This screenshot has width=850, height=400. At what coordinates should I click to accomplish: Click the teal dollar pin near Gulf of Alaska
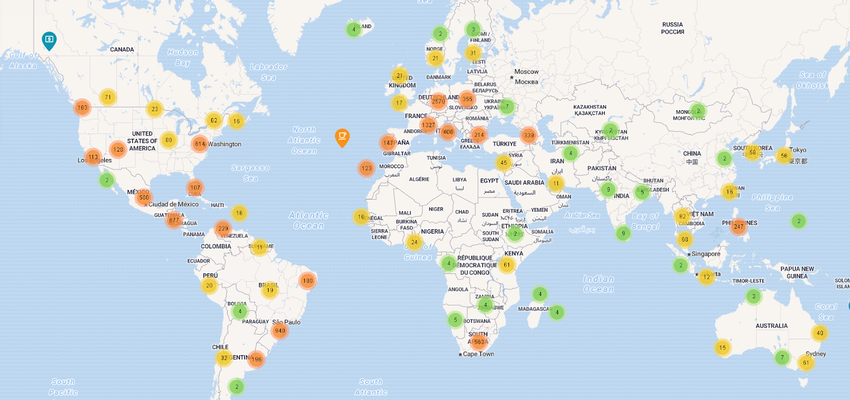tap(49, 40)
